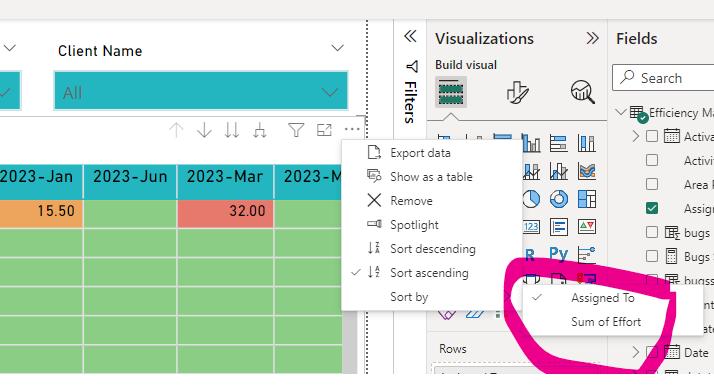Select the 100% stacked column chart visual
The width and height of the screenshot is (714, 390).
click(x=586, y=144)
